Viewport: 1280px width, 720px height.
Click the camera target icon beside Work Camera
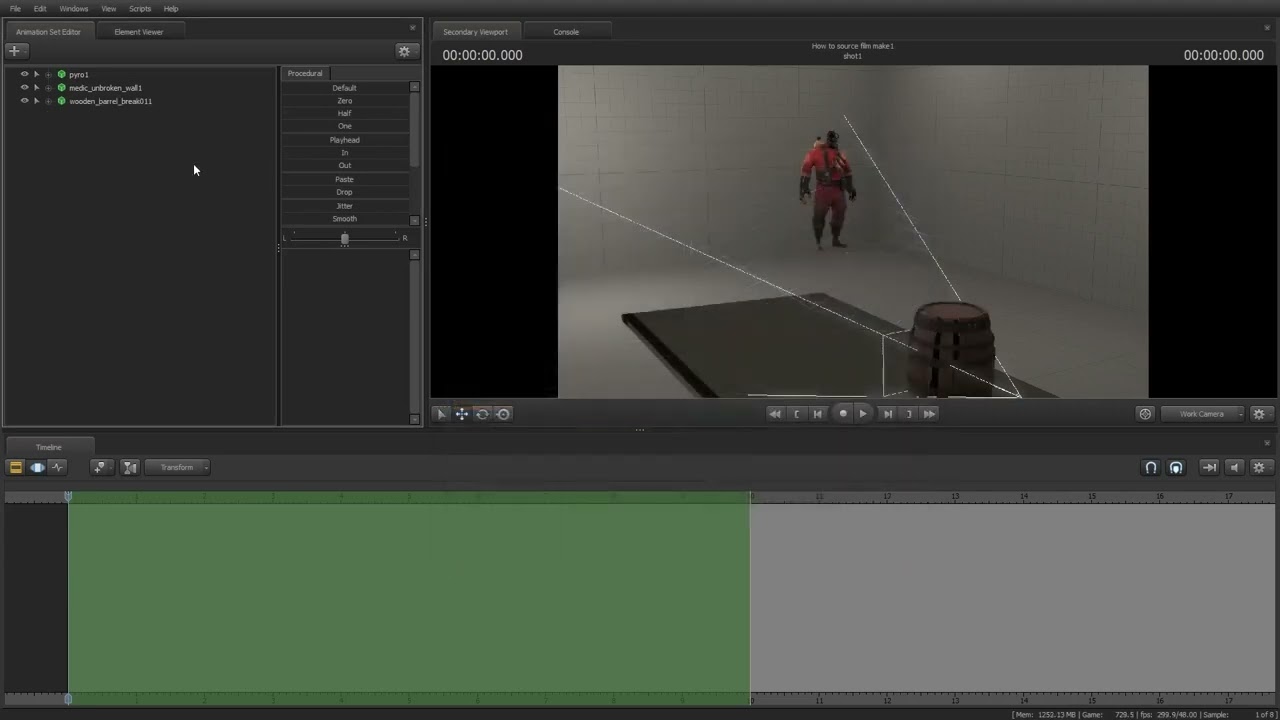1146,414
